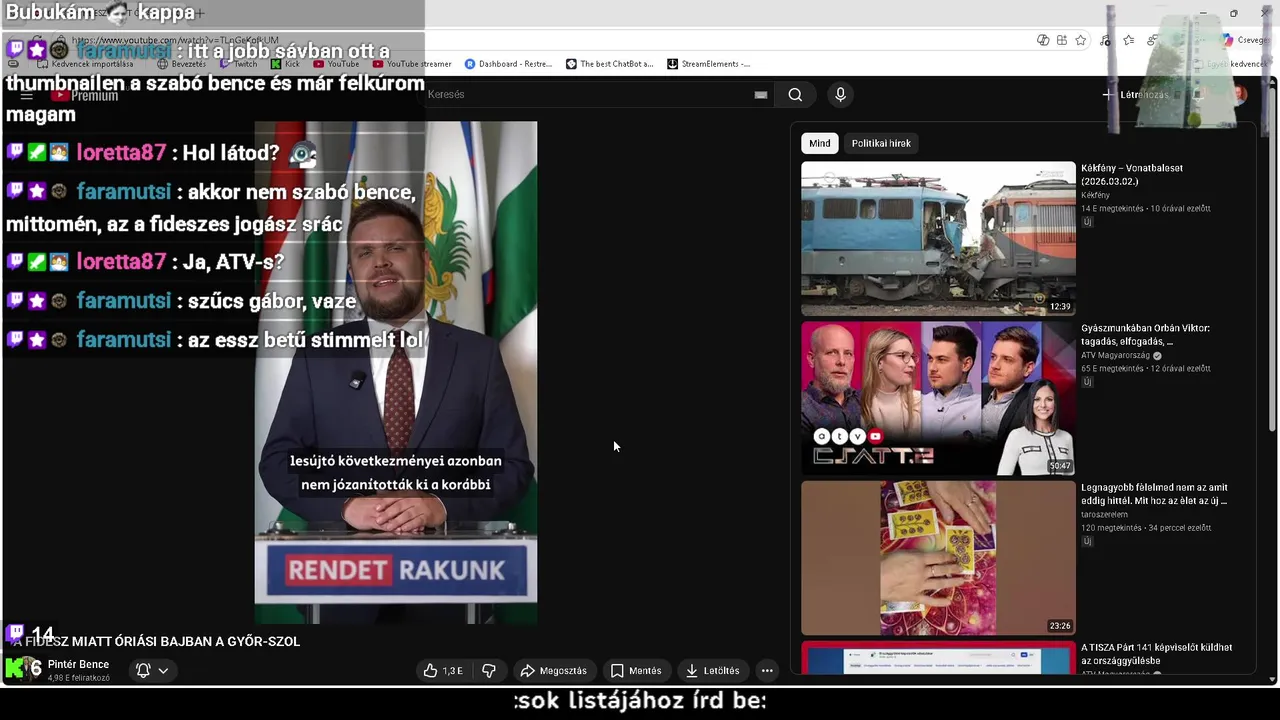Open the Copilot Csevegés button
This screenshot has height=720, width=1280.
1244,40
